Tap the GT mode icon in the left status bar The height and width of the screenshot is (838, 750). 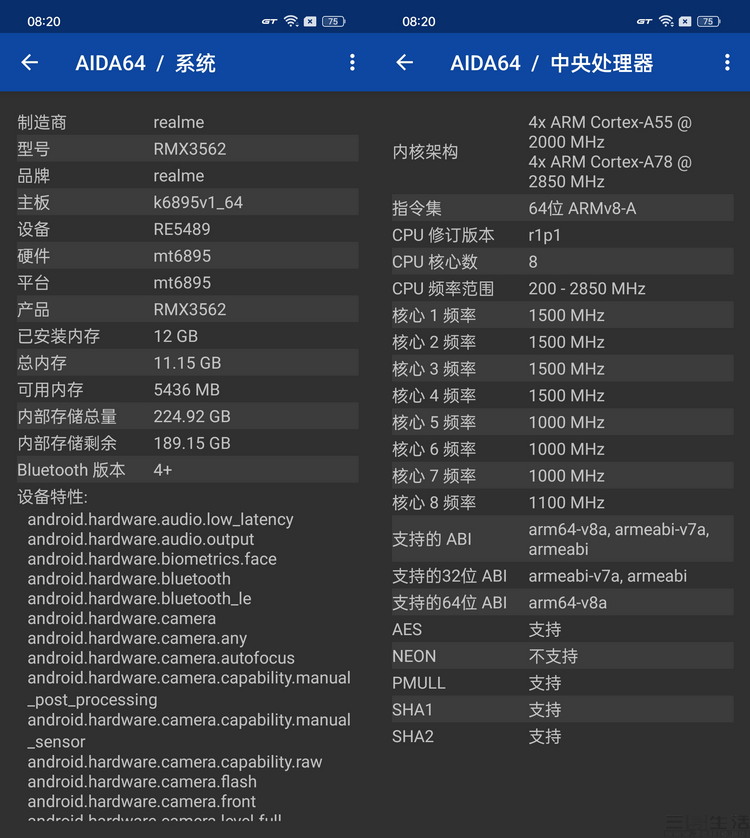coord(269,21)
